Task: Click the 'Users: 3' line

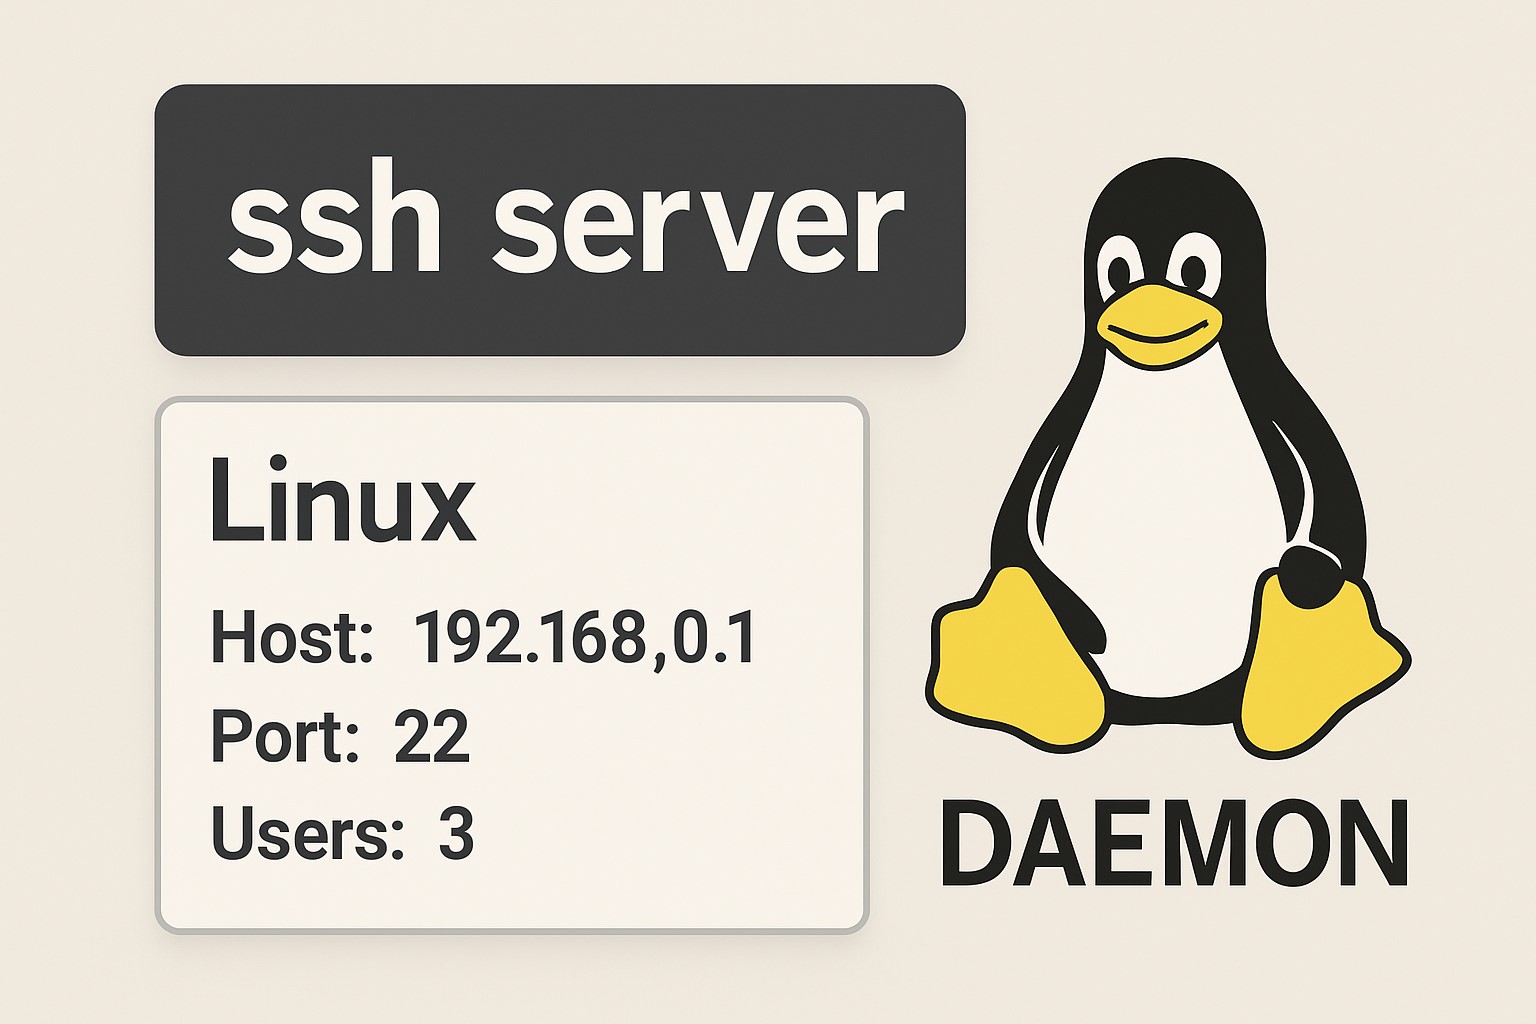Action: [342, 833]
